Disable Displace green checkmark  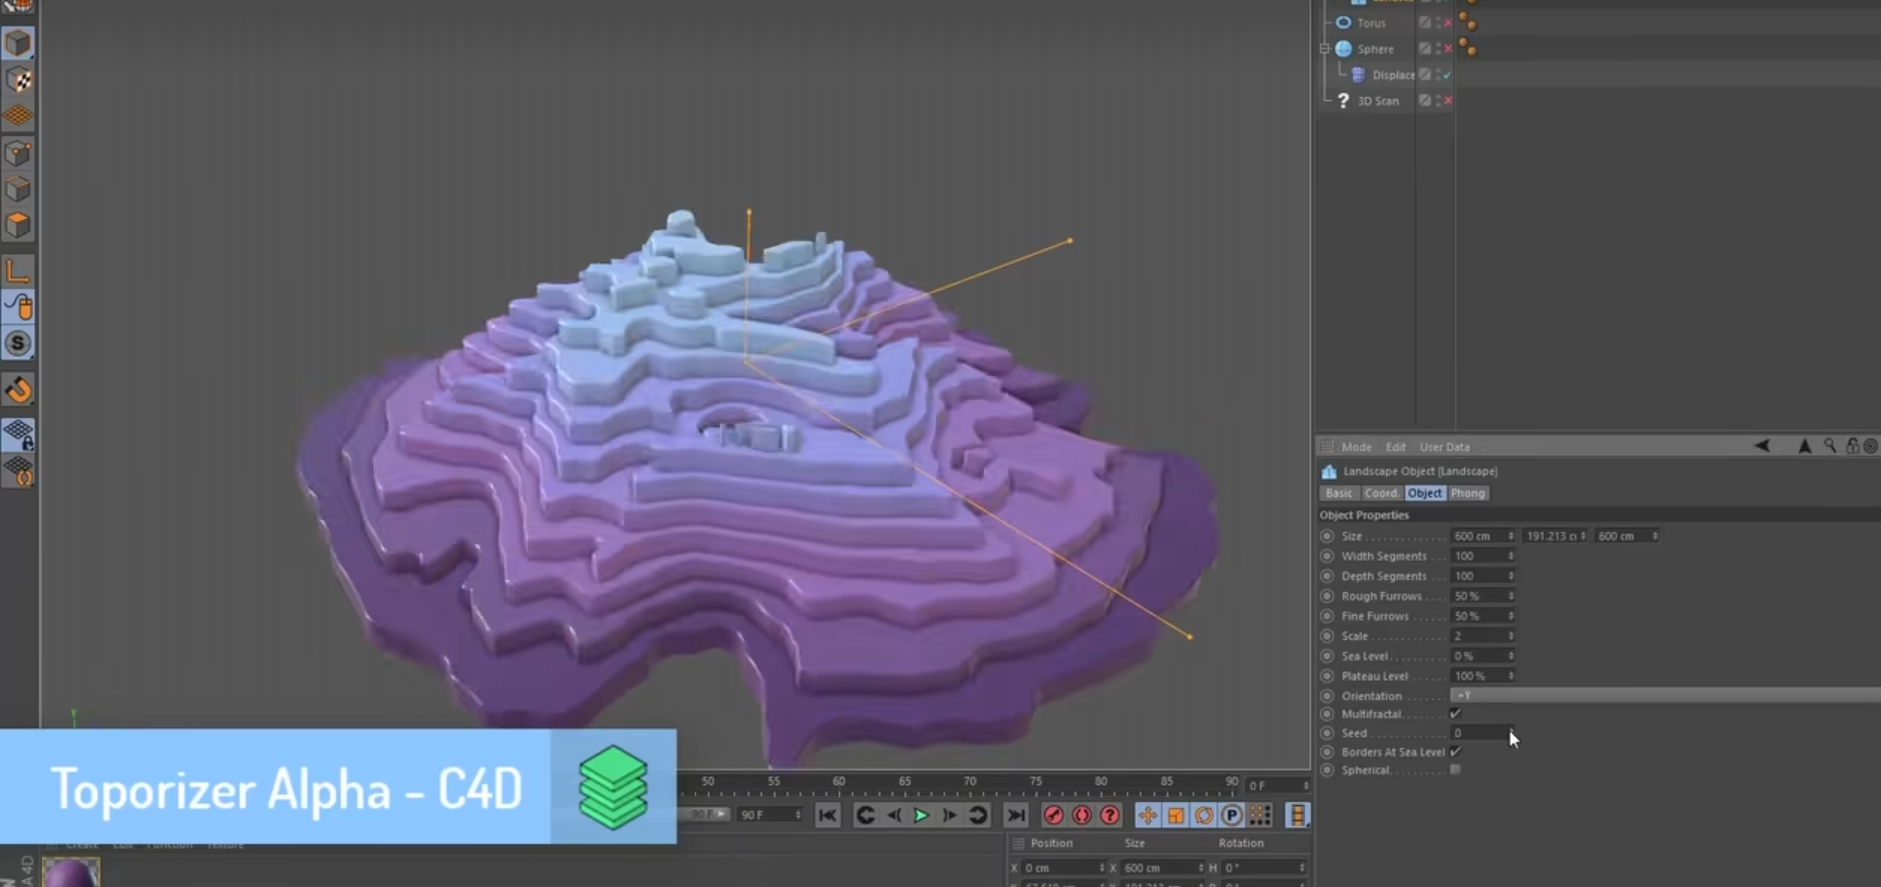pos(1446,74)
